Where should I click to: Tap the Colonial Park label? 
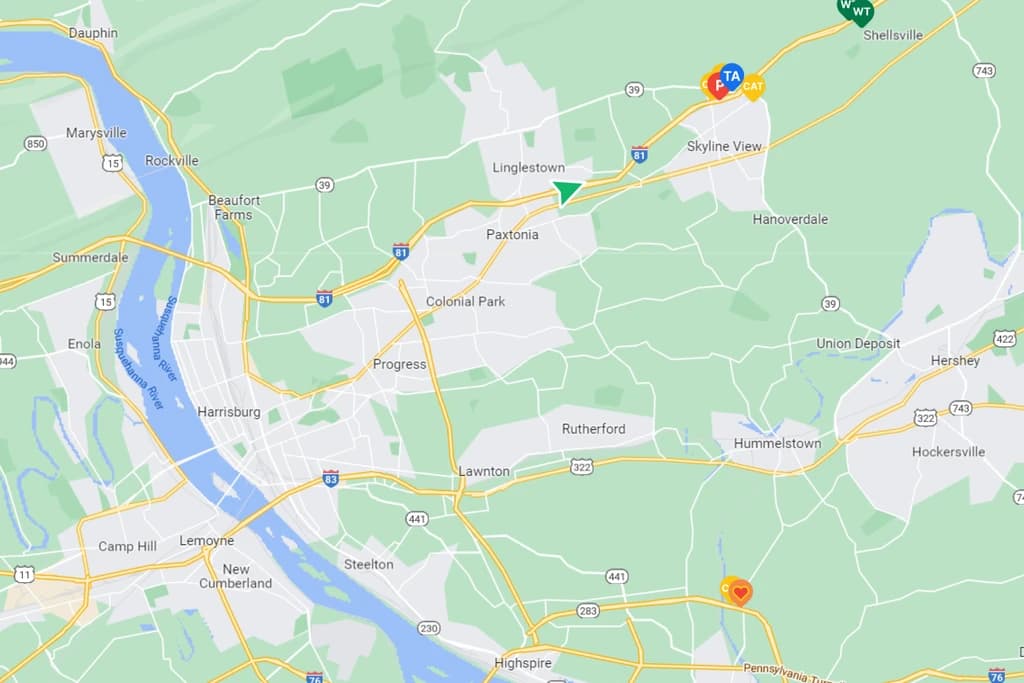pos(466,302)
